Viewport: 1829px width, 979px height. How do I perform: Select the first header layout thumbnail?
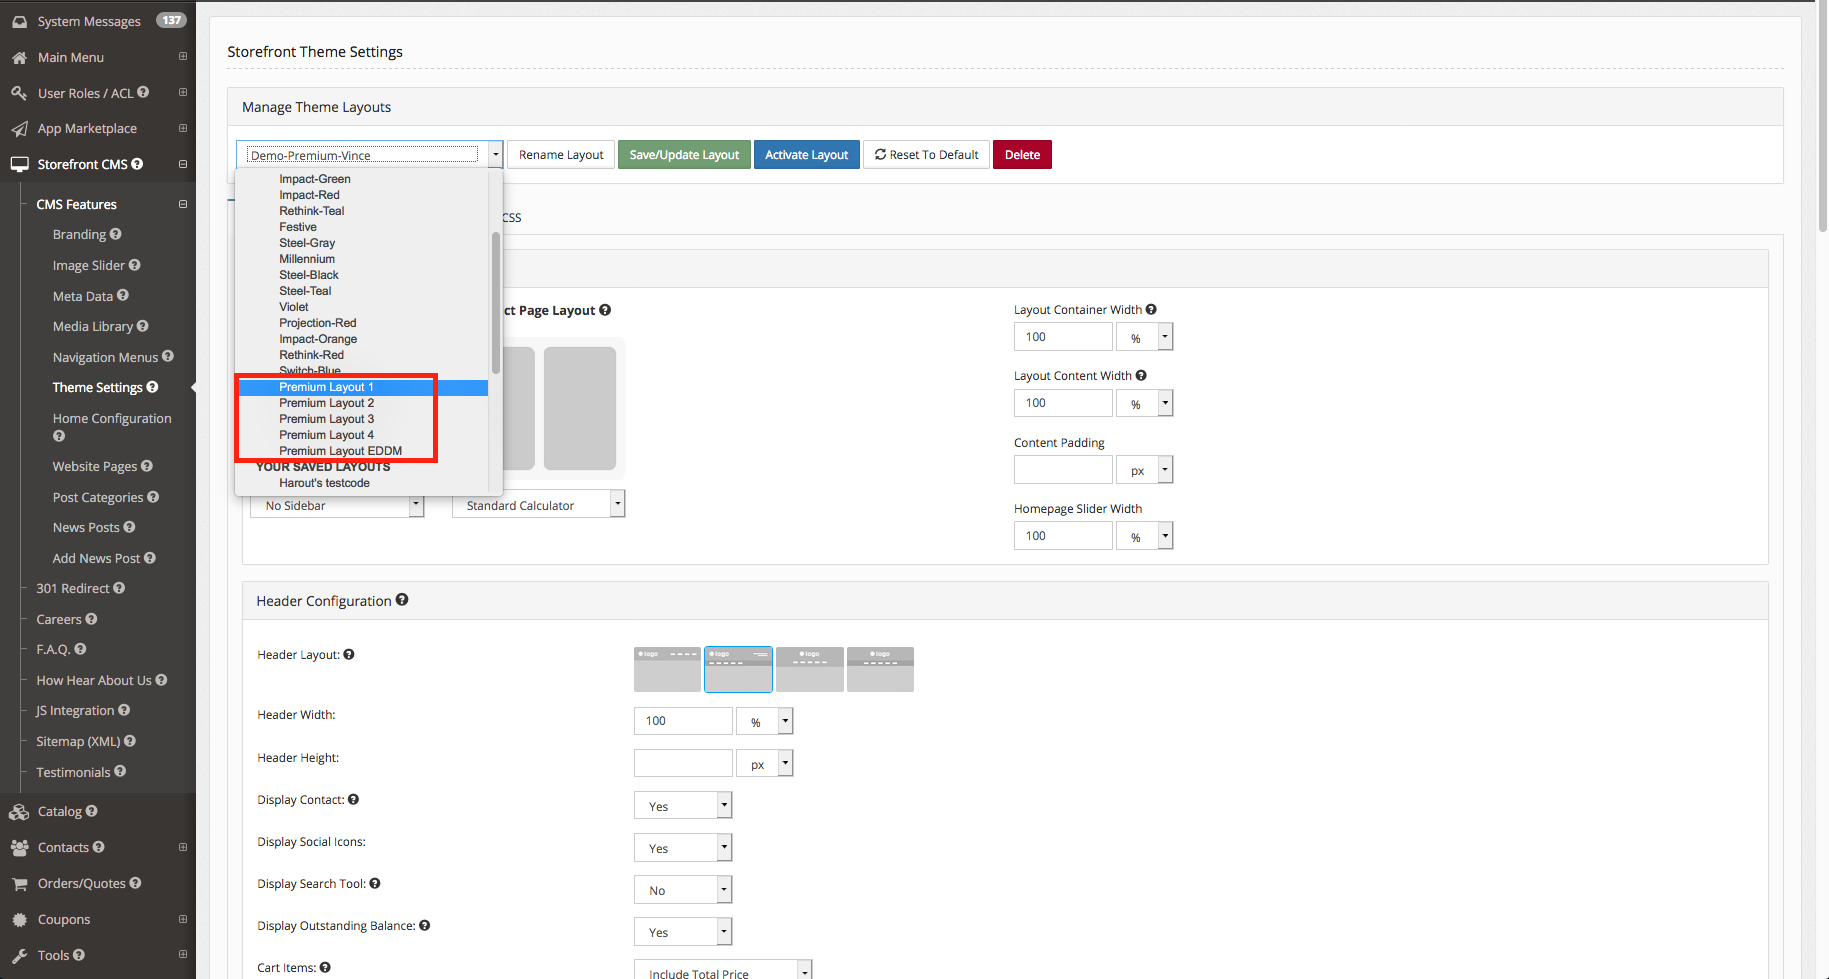(667, 669)
